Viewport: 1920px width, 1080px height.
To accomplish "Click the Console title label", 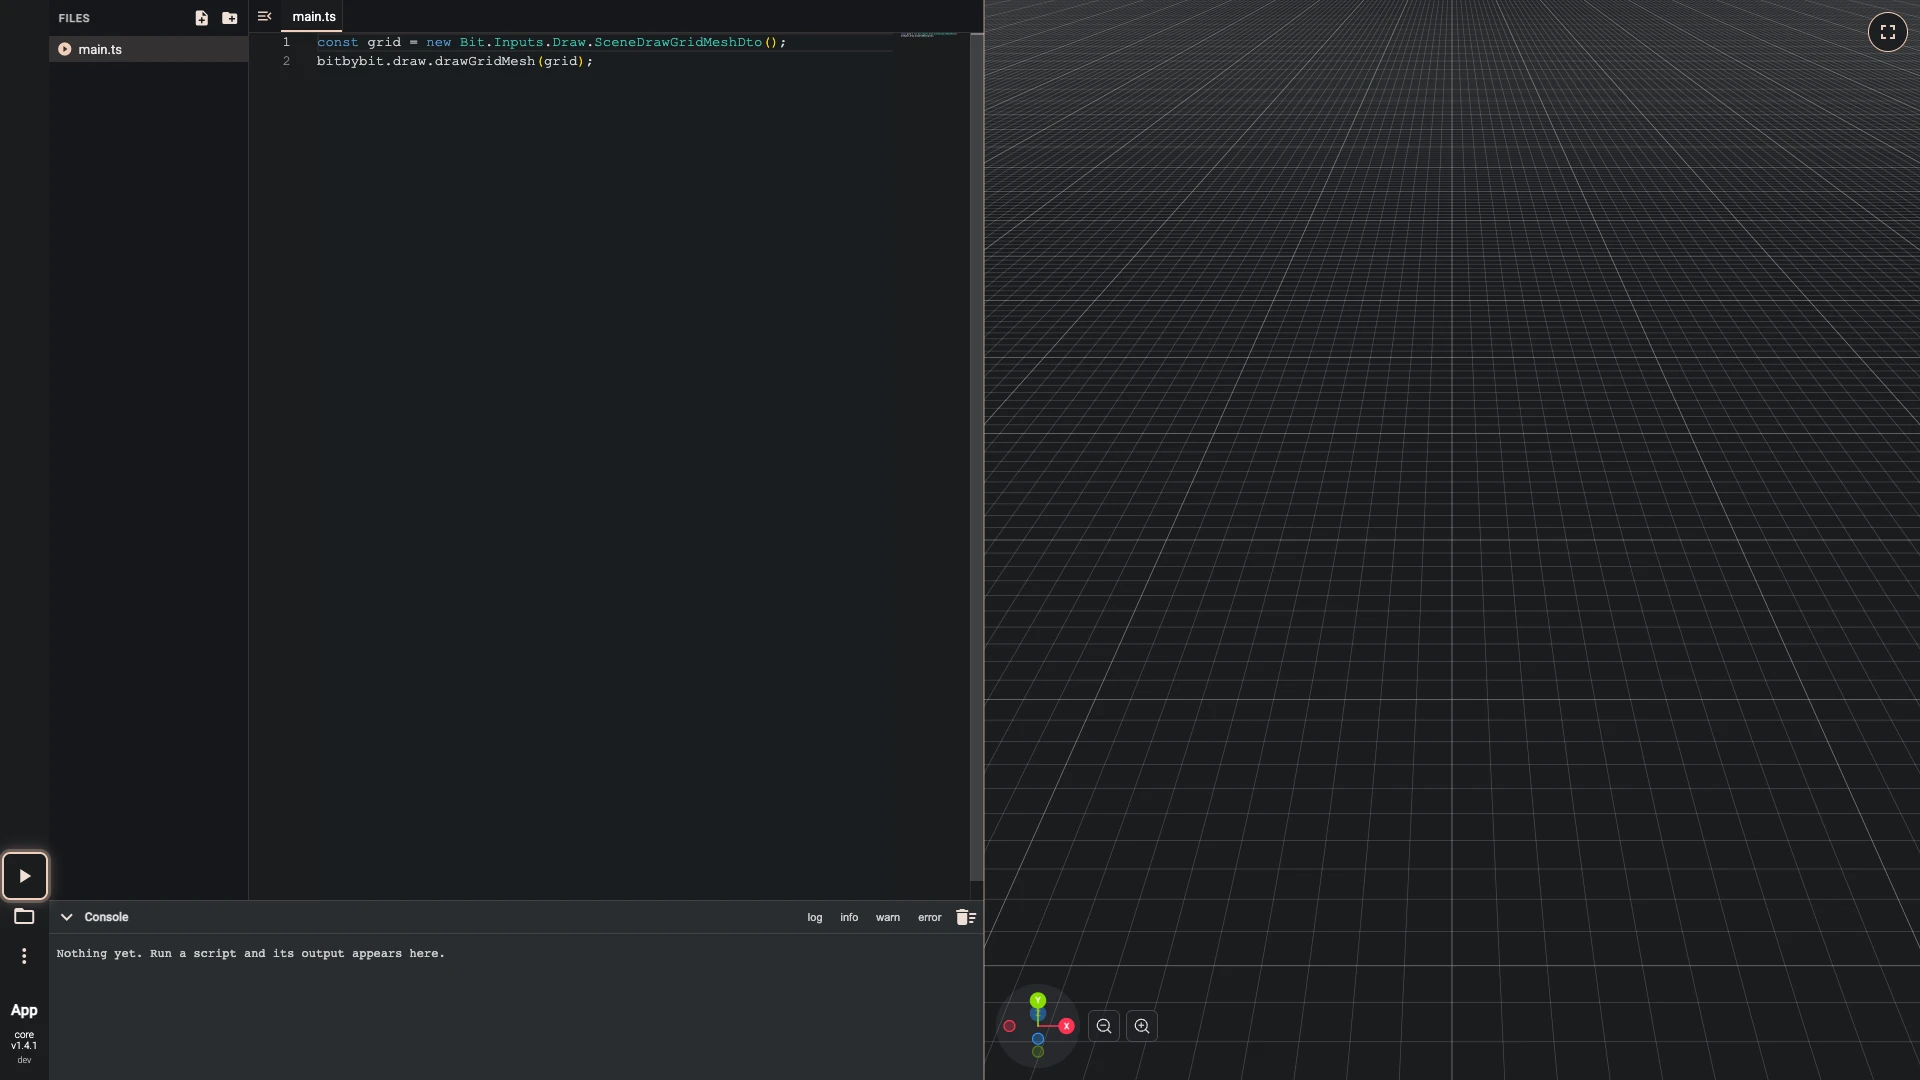I will 106,917.
